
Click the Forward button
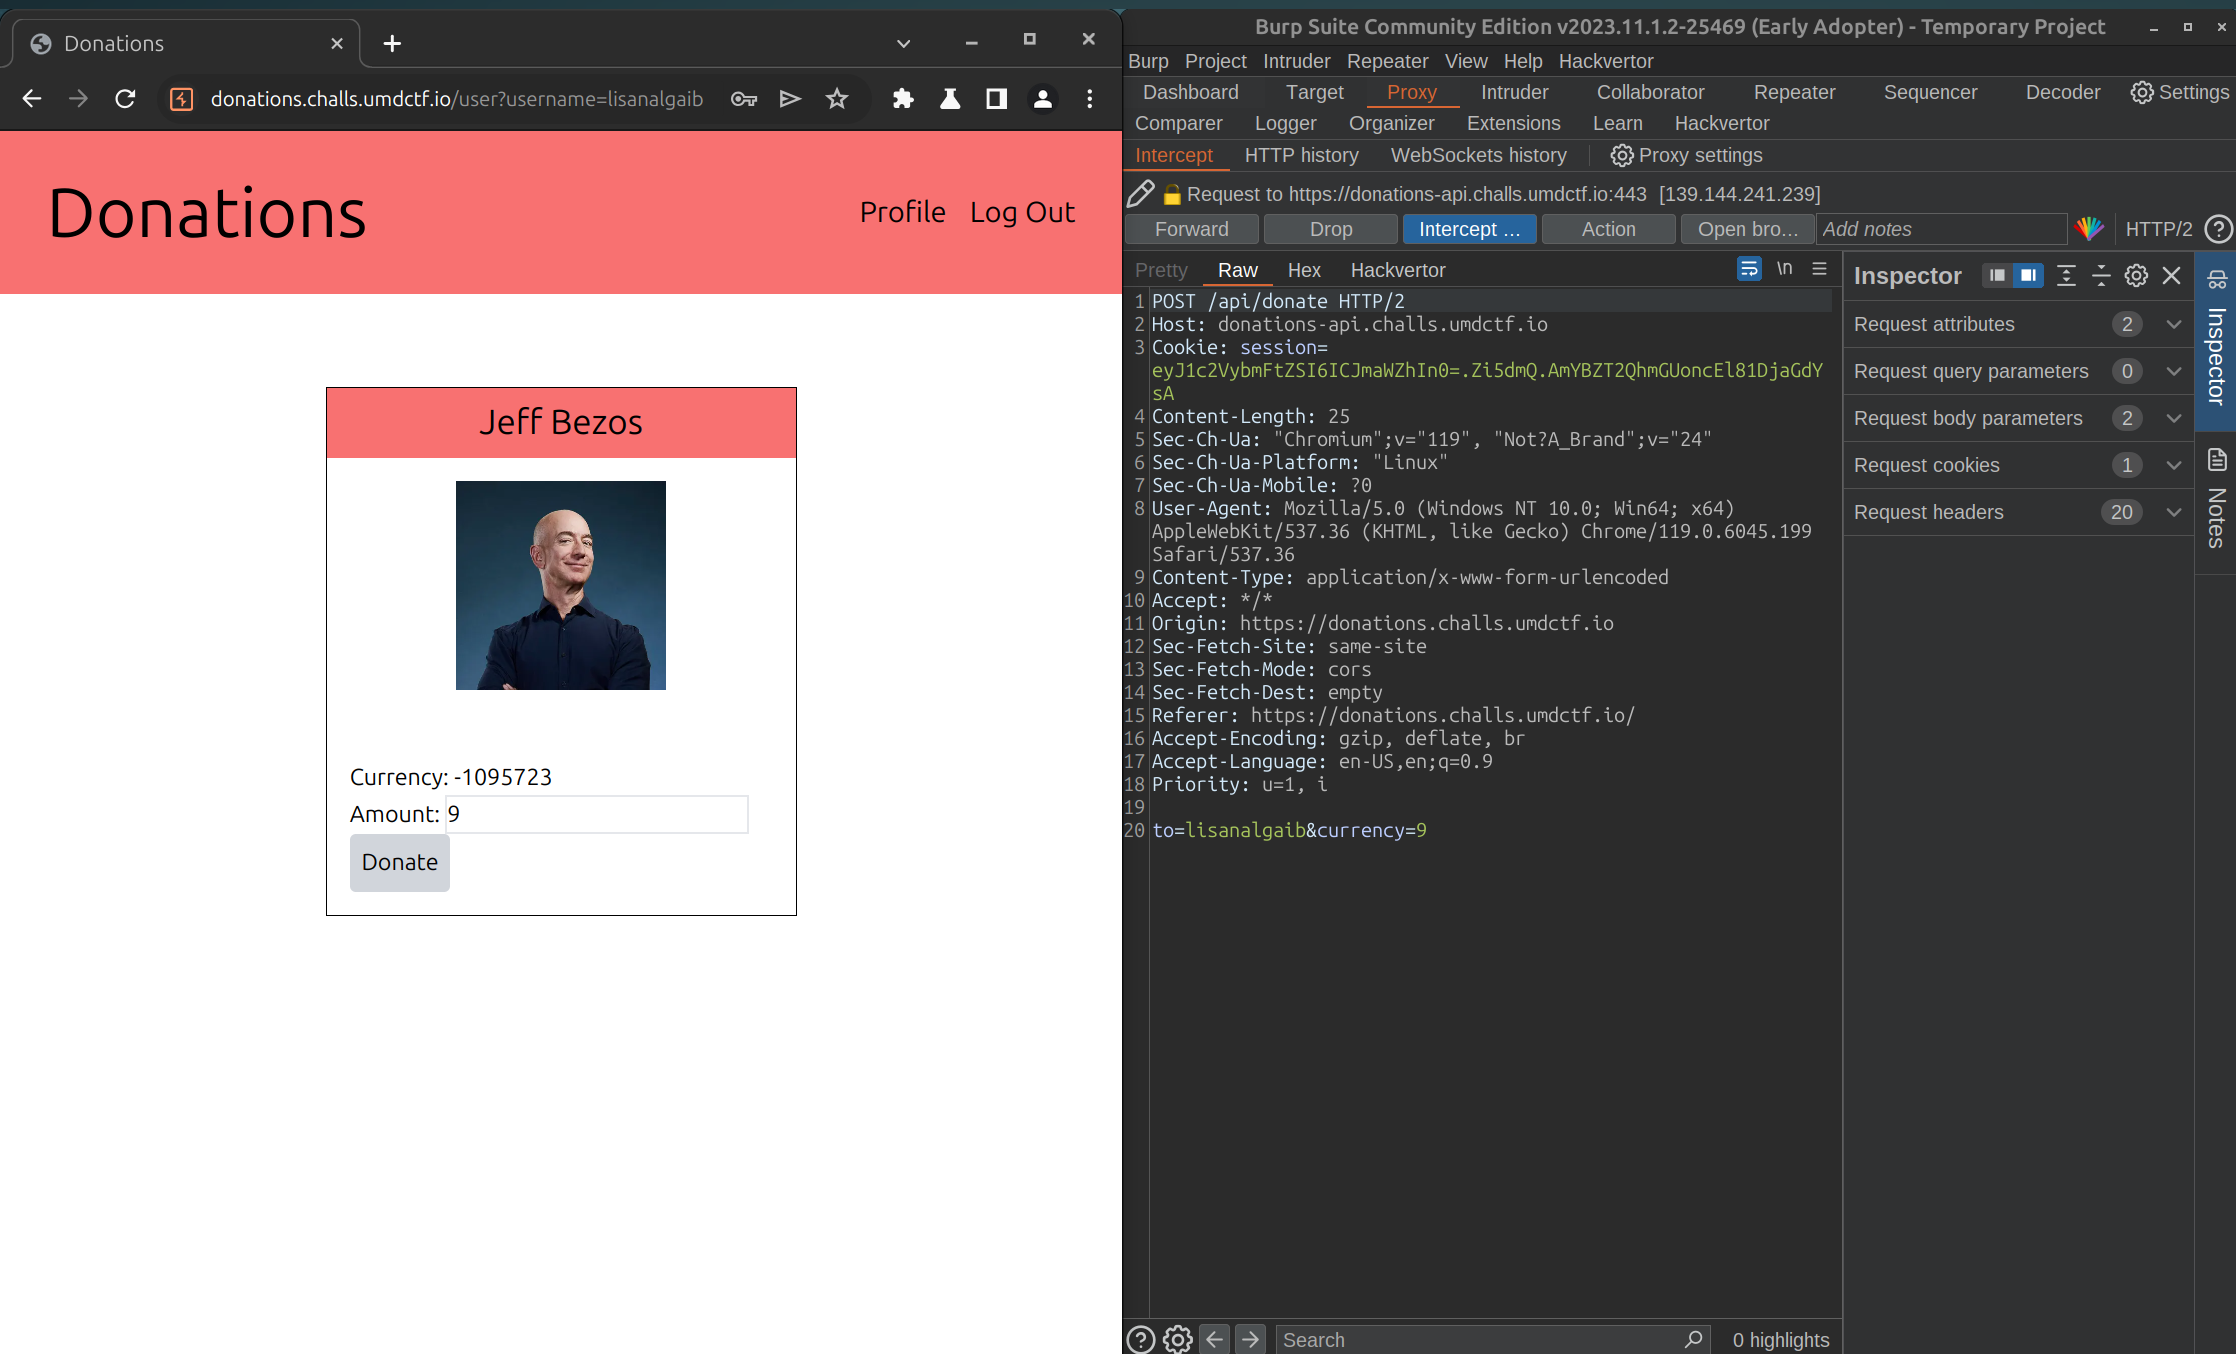tap(1191, 229)
